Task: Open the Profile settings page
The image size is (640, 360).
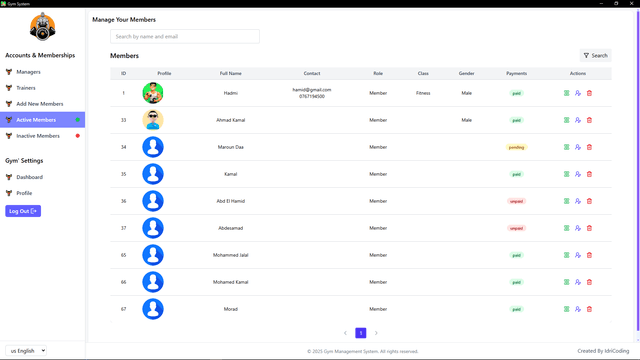Action: (42, 193)
